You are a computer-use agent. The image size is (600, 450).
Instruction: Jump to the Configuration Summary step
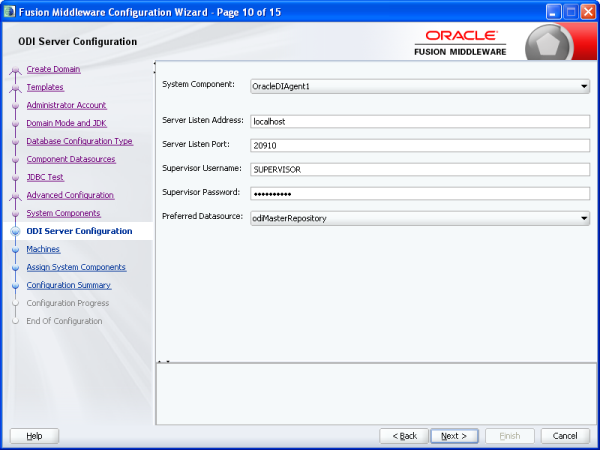point(69,285)
